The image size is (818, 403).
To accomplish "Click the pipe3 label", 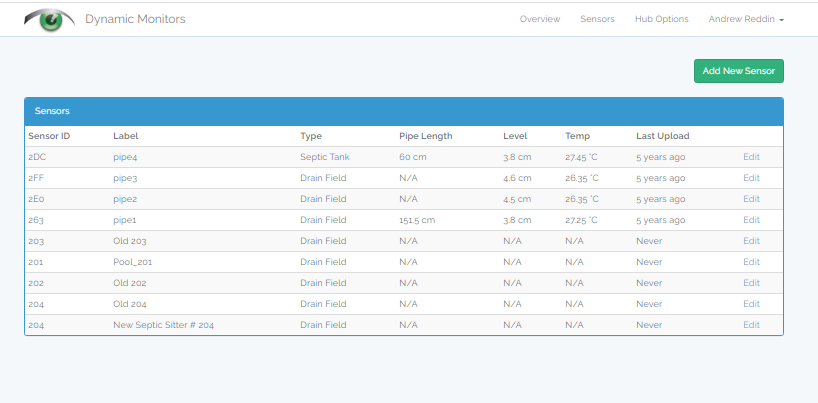I will click(x=125, y=179).
